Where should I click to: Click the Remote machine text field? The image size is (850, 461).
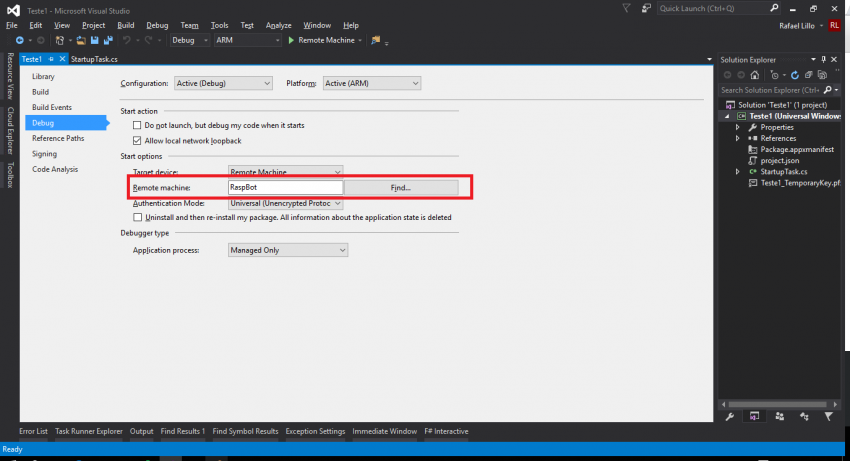tap(285, 187)
